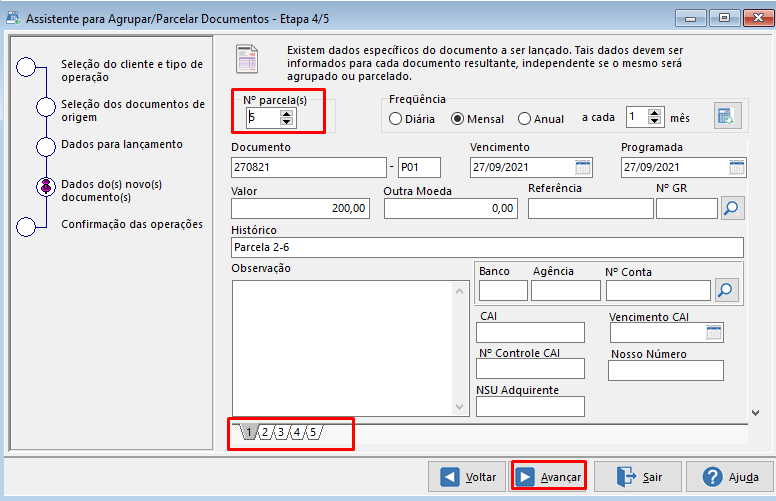The image size is (776, 501).
Task: Click the Agência input field
Action: tap(566, 291)
